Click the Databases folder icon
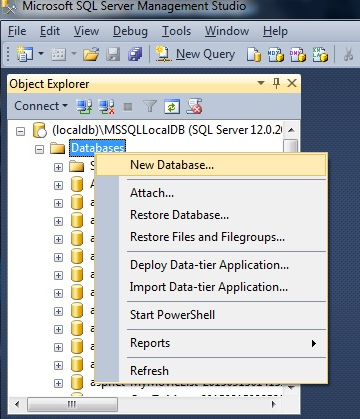Image resolution: width=360 pixels, height=419 pixels. (57, 148)
